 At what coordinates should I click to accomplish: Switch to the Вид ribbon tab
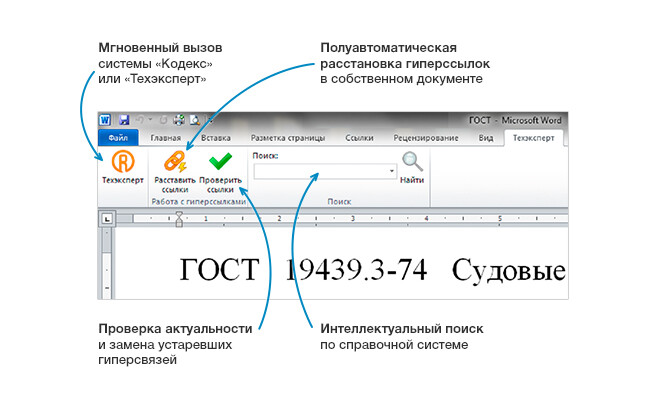click(x=486, y=138)
